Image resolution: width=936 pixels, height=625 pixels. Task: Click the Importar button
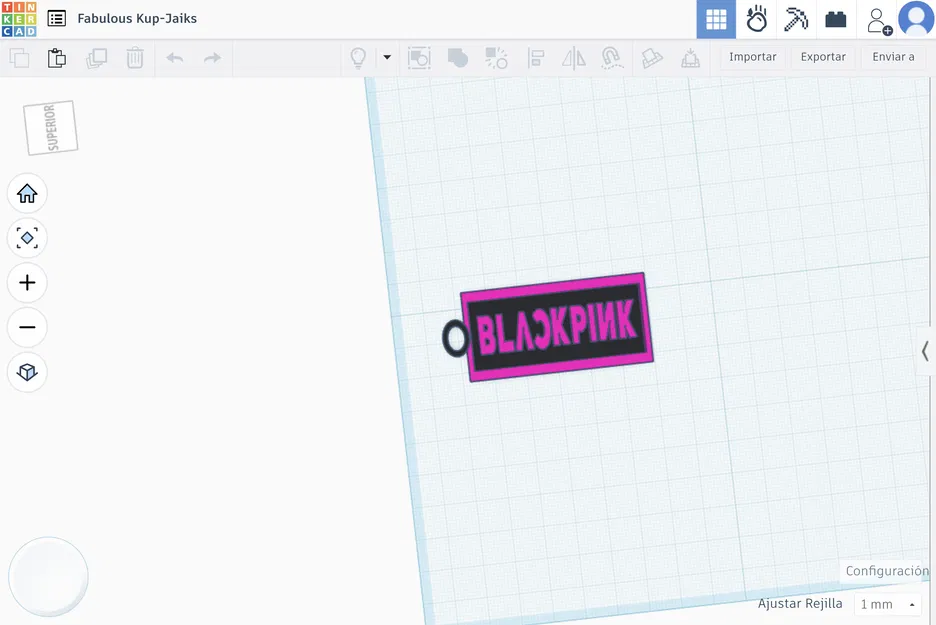click(x=752, y=56)
